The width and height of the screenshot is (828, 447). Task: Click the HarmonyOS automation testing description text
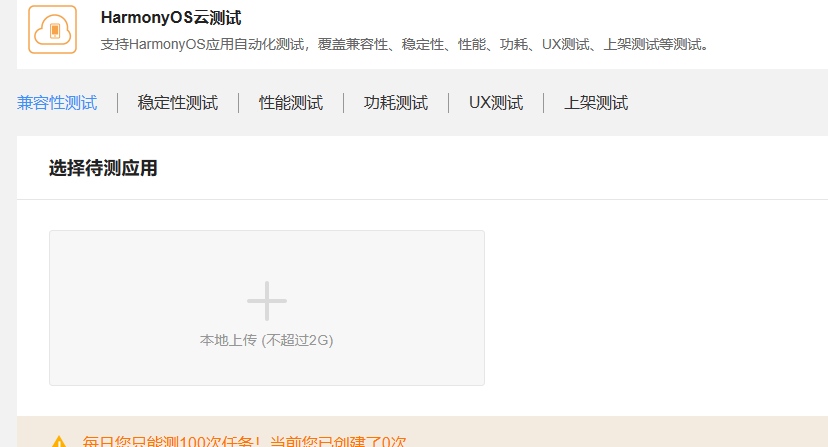(404, 44)
